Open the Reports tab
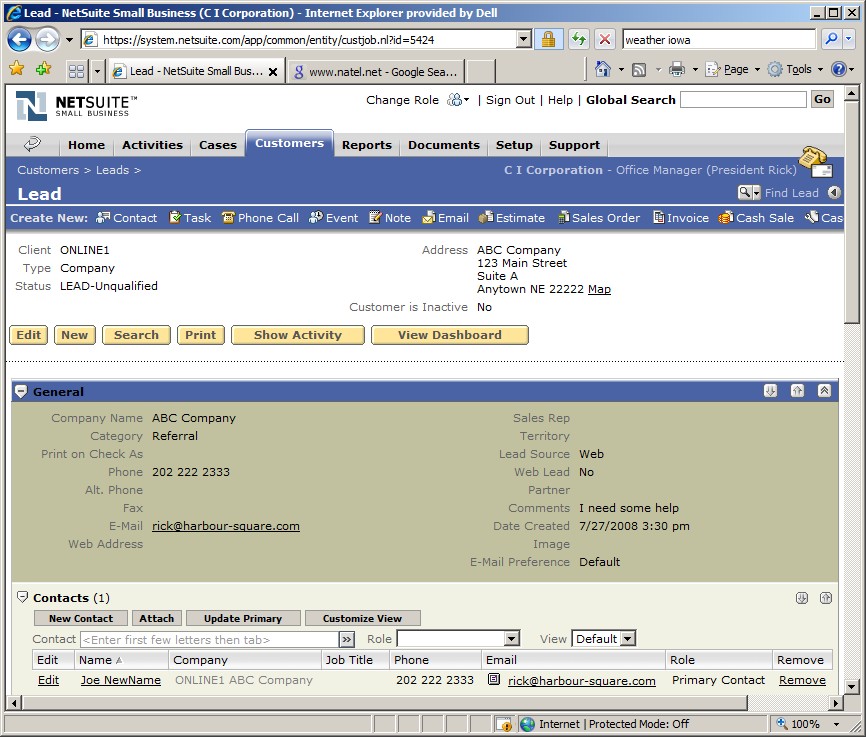 click(x=367, y=145)
